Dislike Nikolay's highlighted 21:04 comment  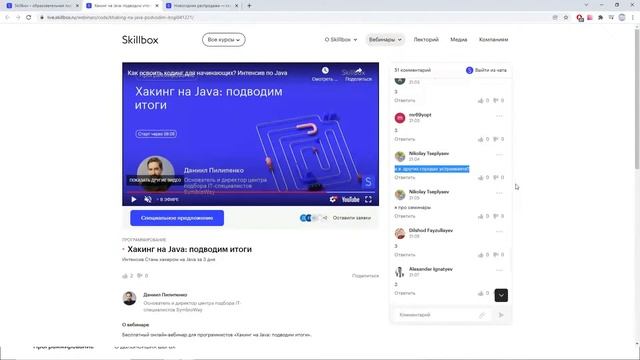pyautogui.click(x=496, y=178)
